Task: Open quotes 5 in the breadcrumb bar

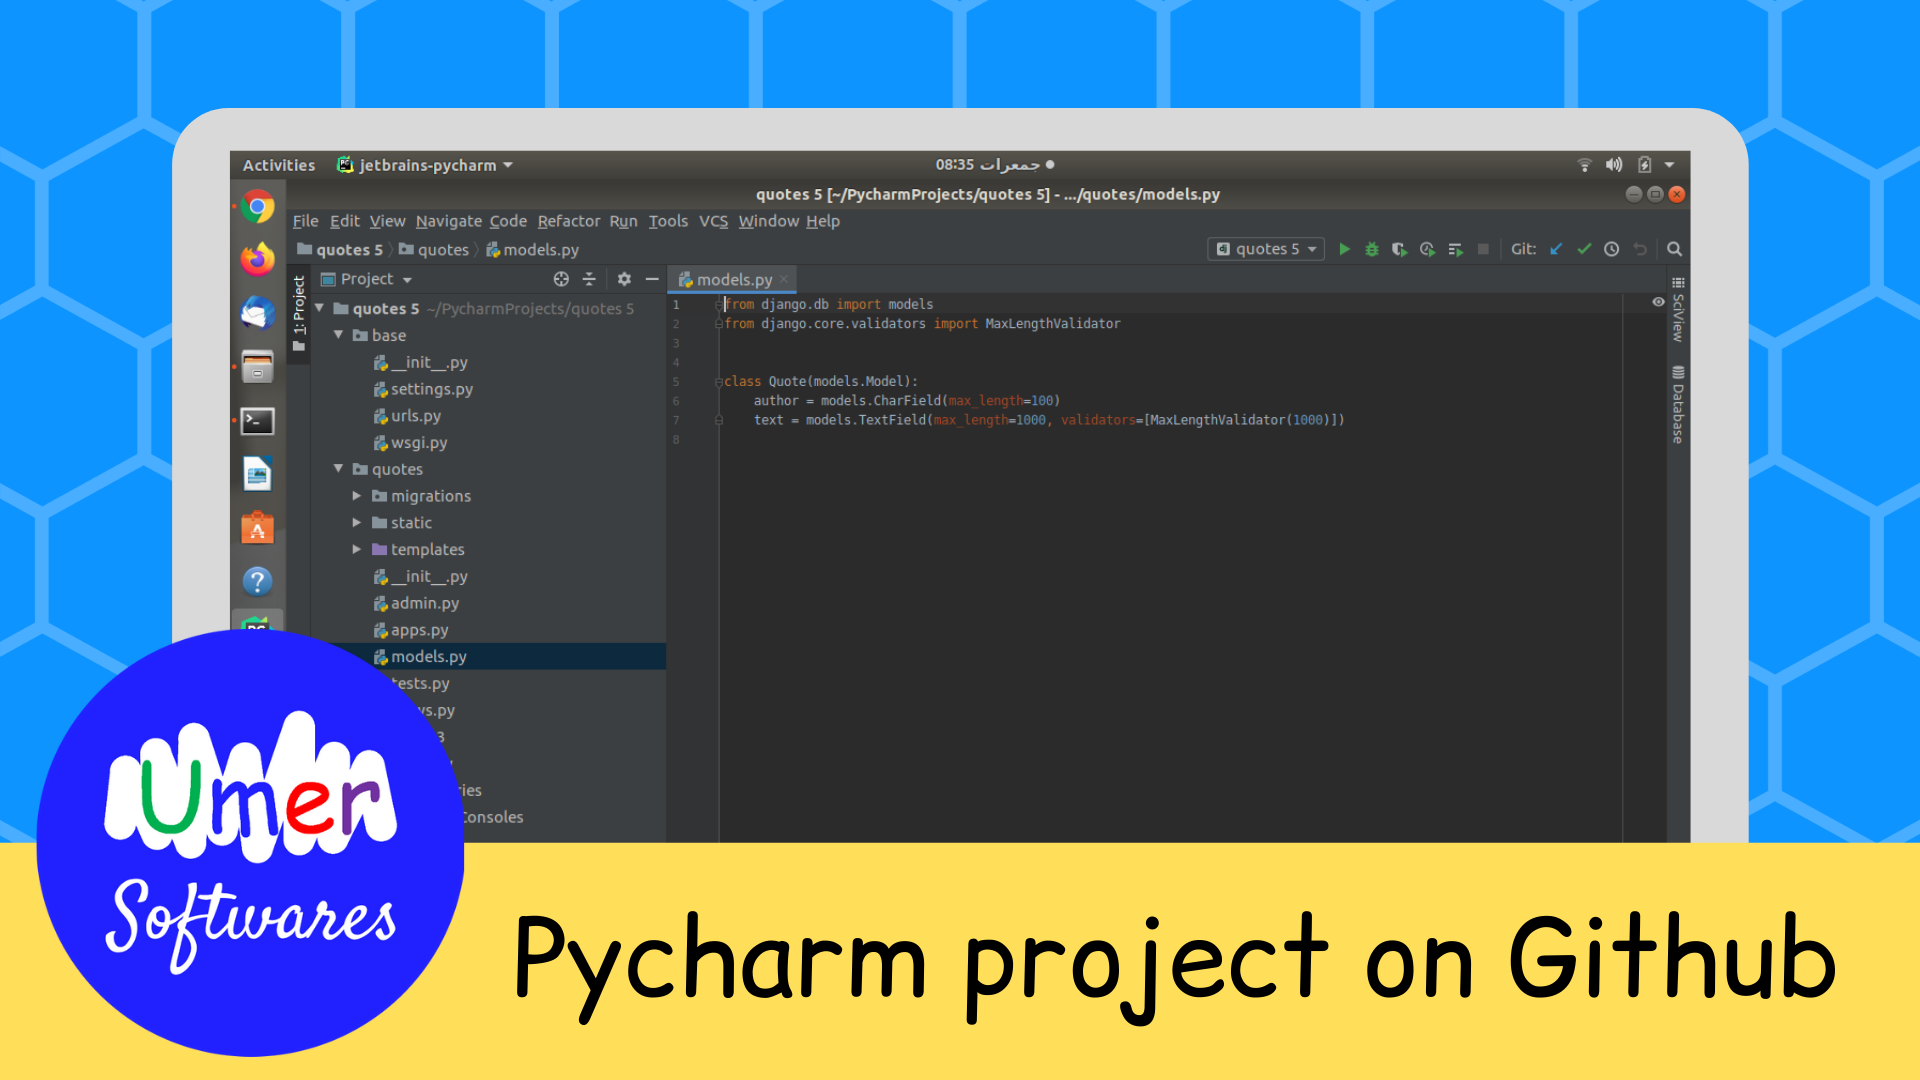Action: 348,249
